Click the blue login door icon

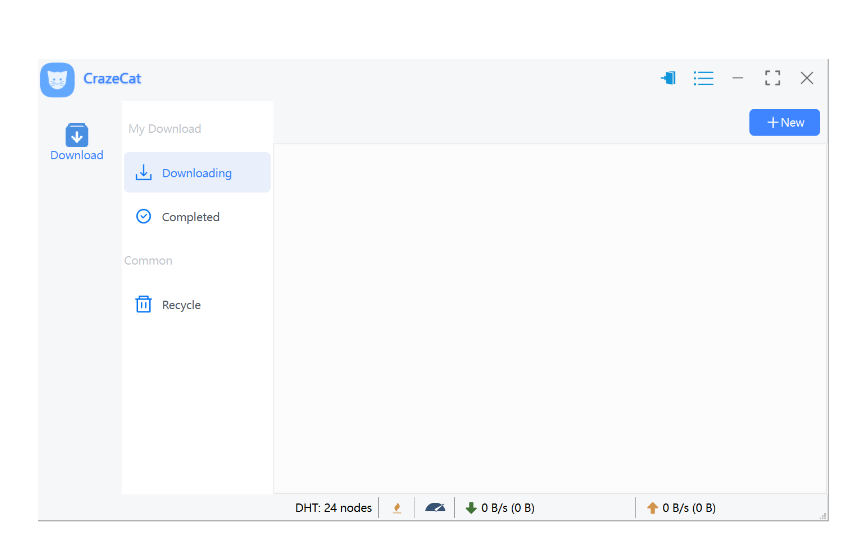click(668, 78)
